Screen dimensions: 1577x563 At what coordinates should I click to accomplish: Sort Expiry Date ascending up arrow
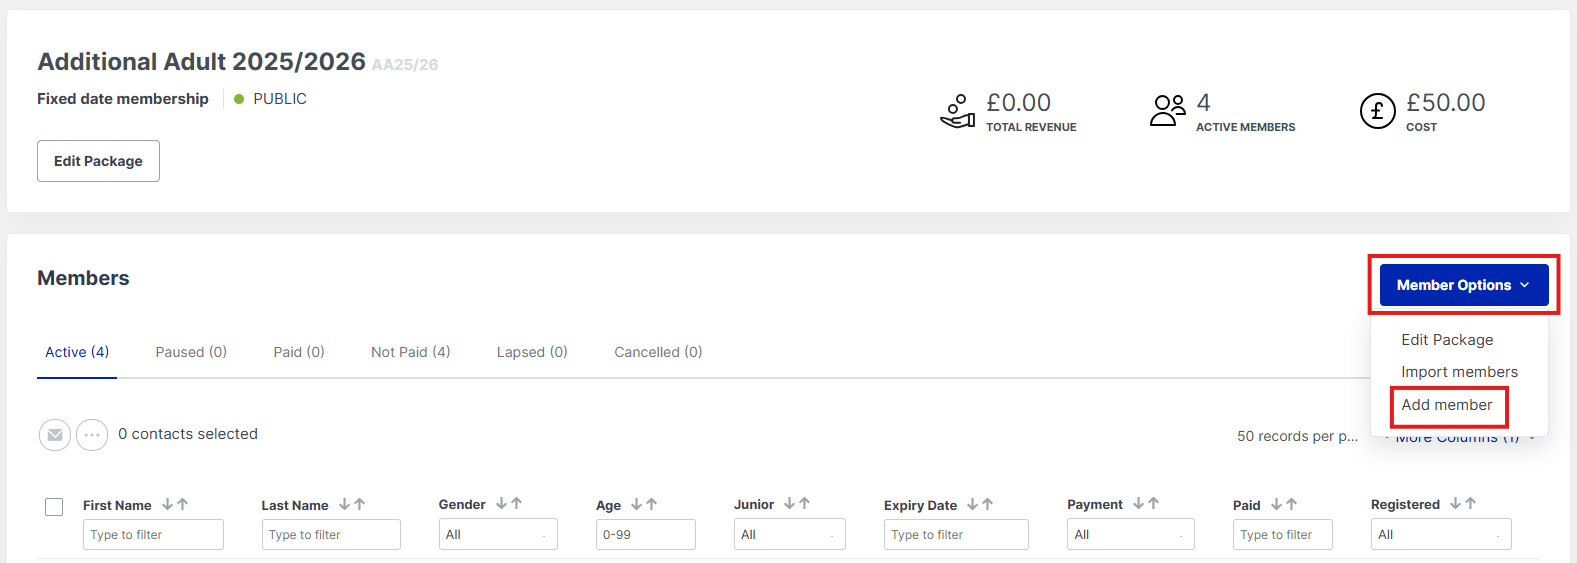pyautogui.click(x=987, y=505)
